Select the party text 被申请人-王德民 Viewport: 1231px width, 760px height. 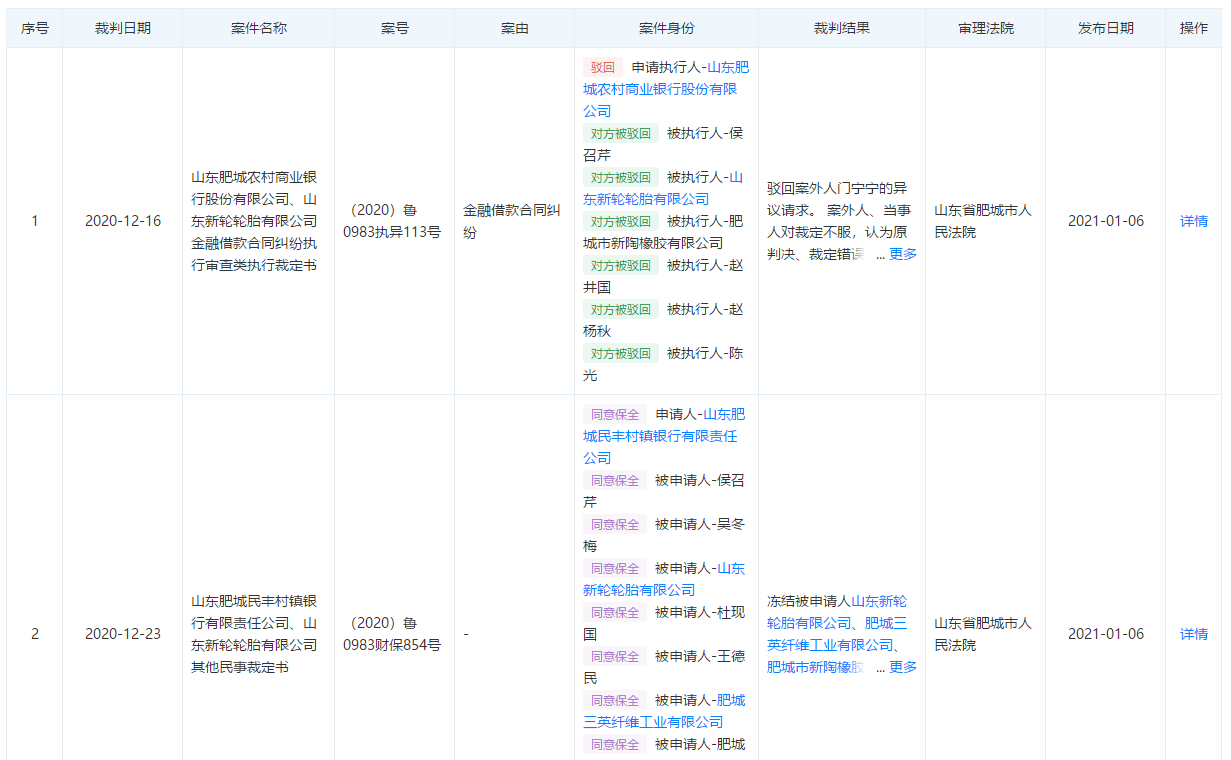pos(664,667)
